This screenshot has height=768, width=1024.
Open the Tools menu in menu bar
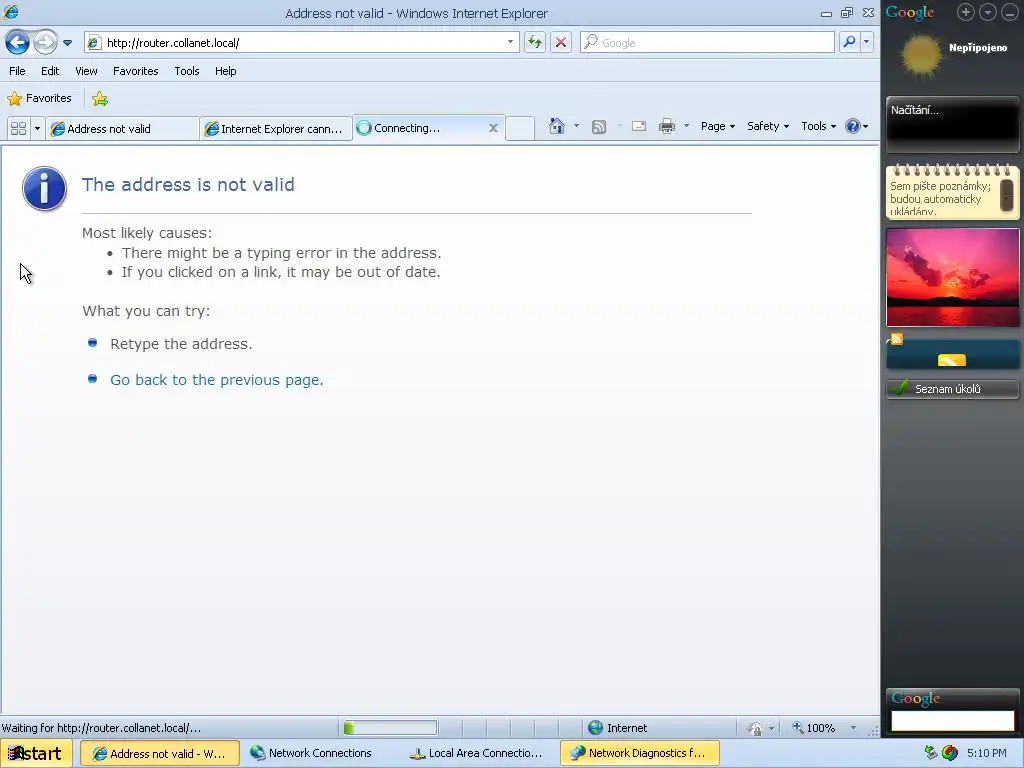187,71
